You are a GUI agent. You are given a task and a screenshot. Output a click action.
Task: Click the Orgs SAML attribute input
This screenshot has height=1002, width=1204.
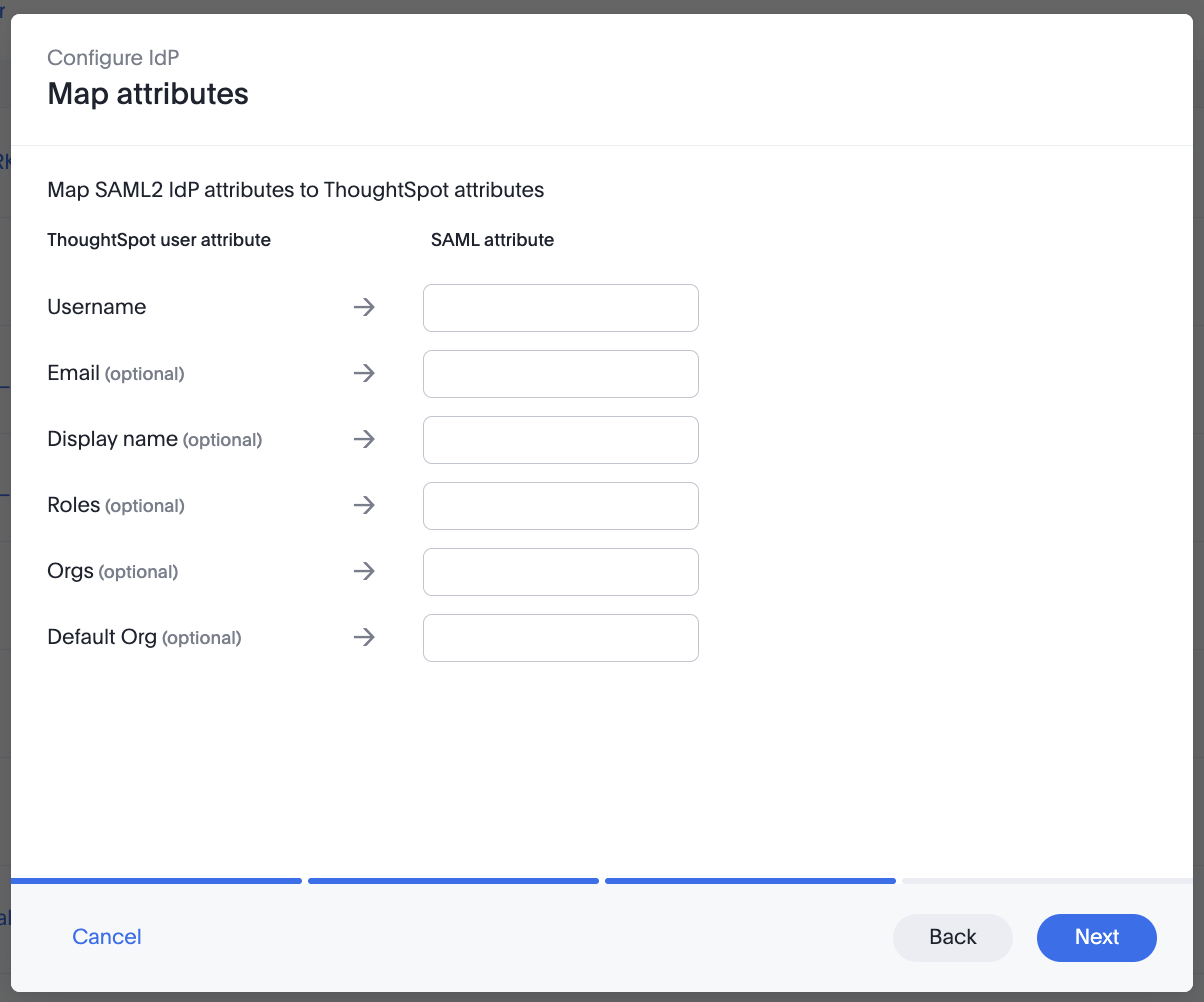point(561,572)
